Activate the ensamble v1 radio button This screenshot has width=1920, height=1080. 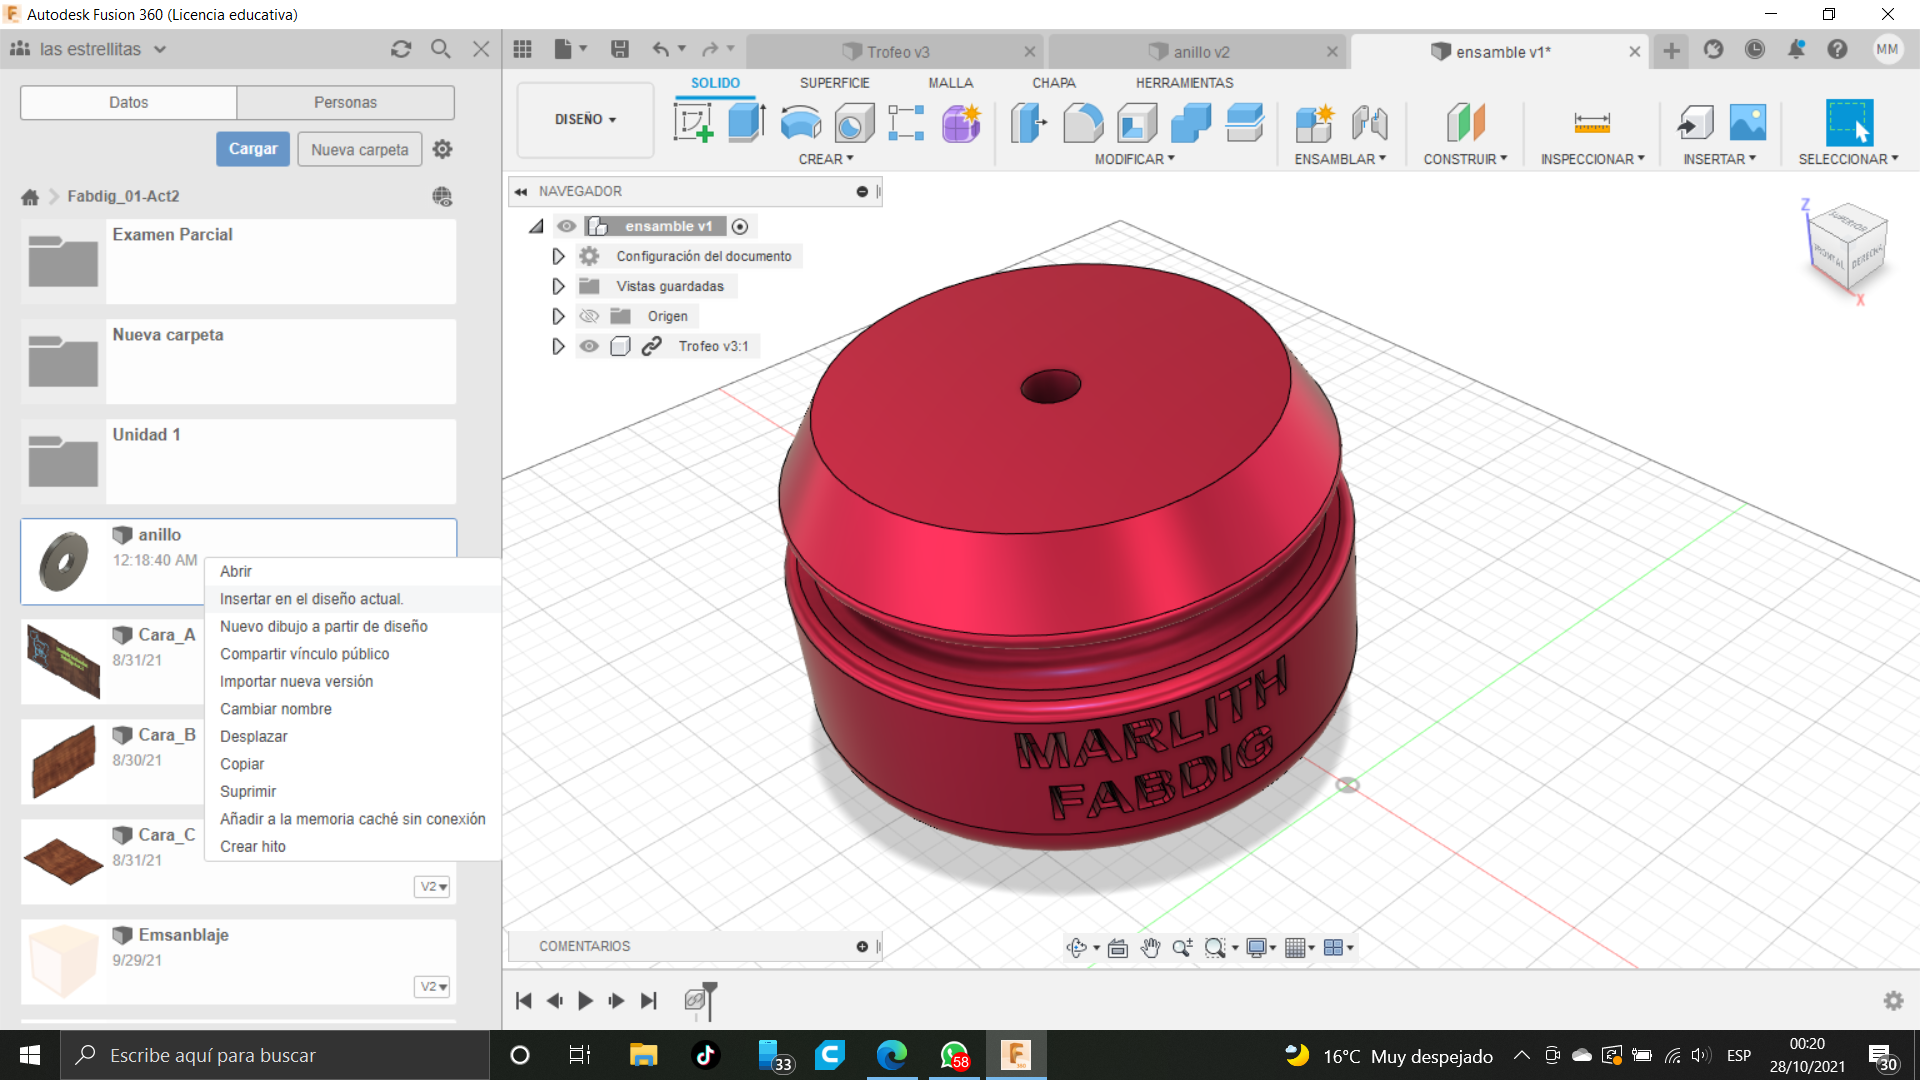pyautogui.click(x=740, y=227)
